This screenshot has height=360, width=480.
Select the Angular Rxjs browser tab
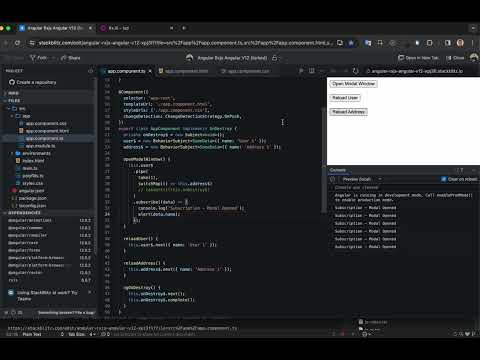click(55, 28)
